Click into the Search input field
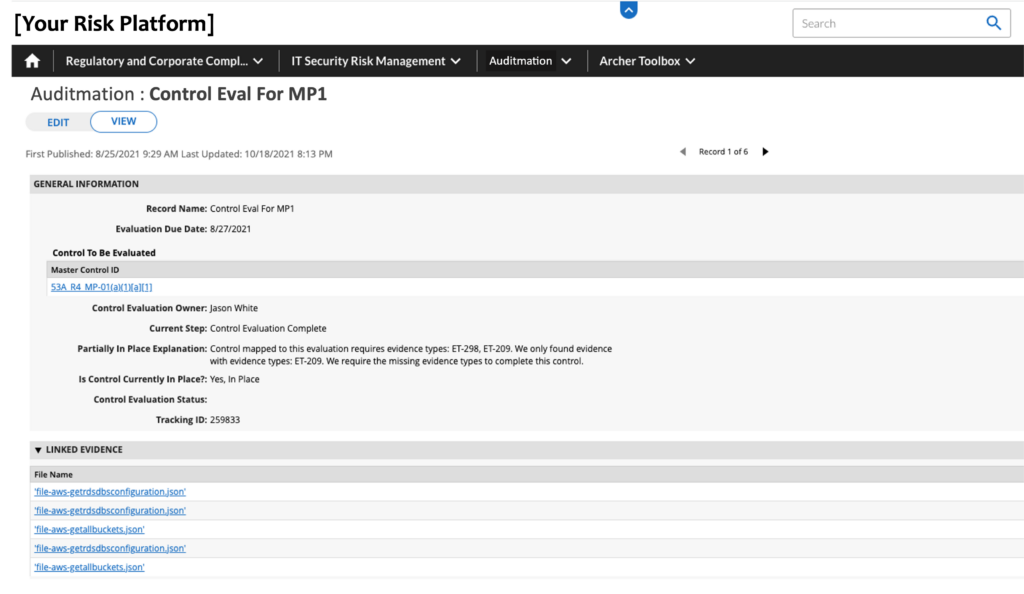 (x=885, y=23)
